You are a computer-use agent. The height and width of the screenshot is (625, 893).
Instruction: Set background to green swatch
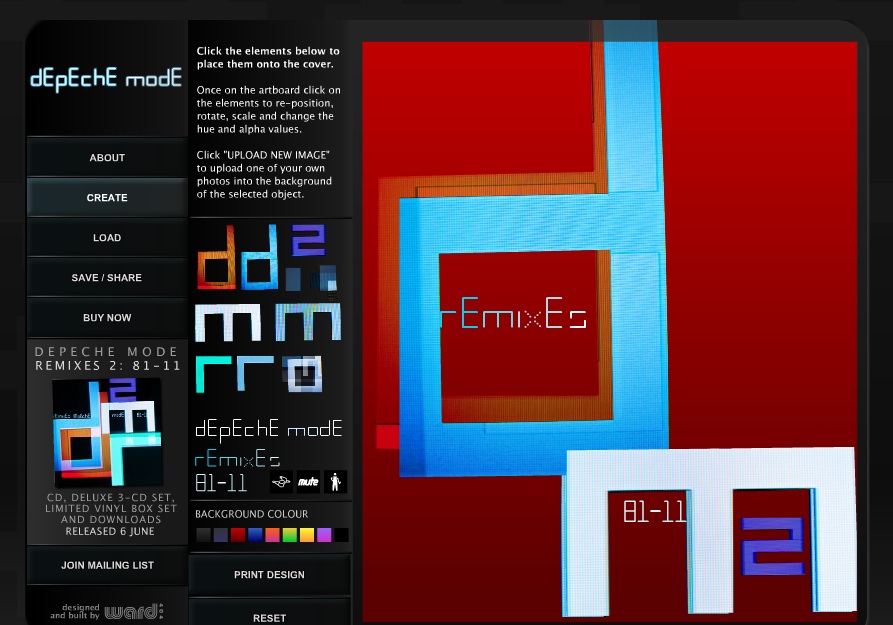(x=290, y=534)
